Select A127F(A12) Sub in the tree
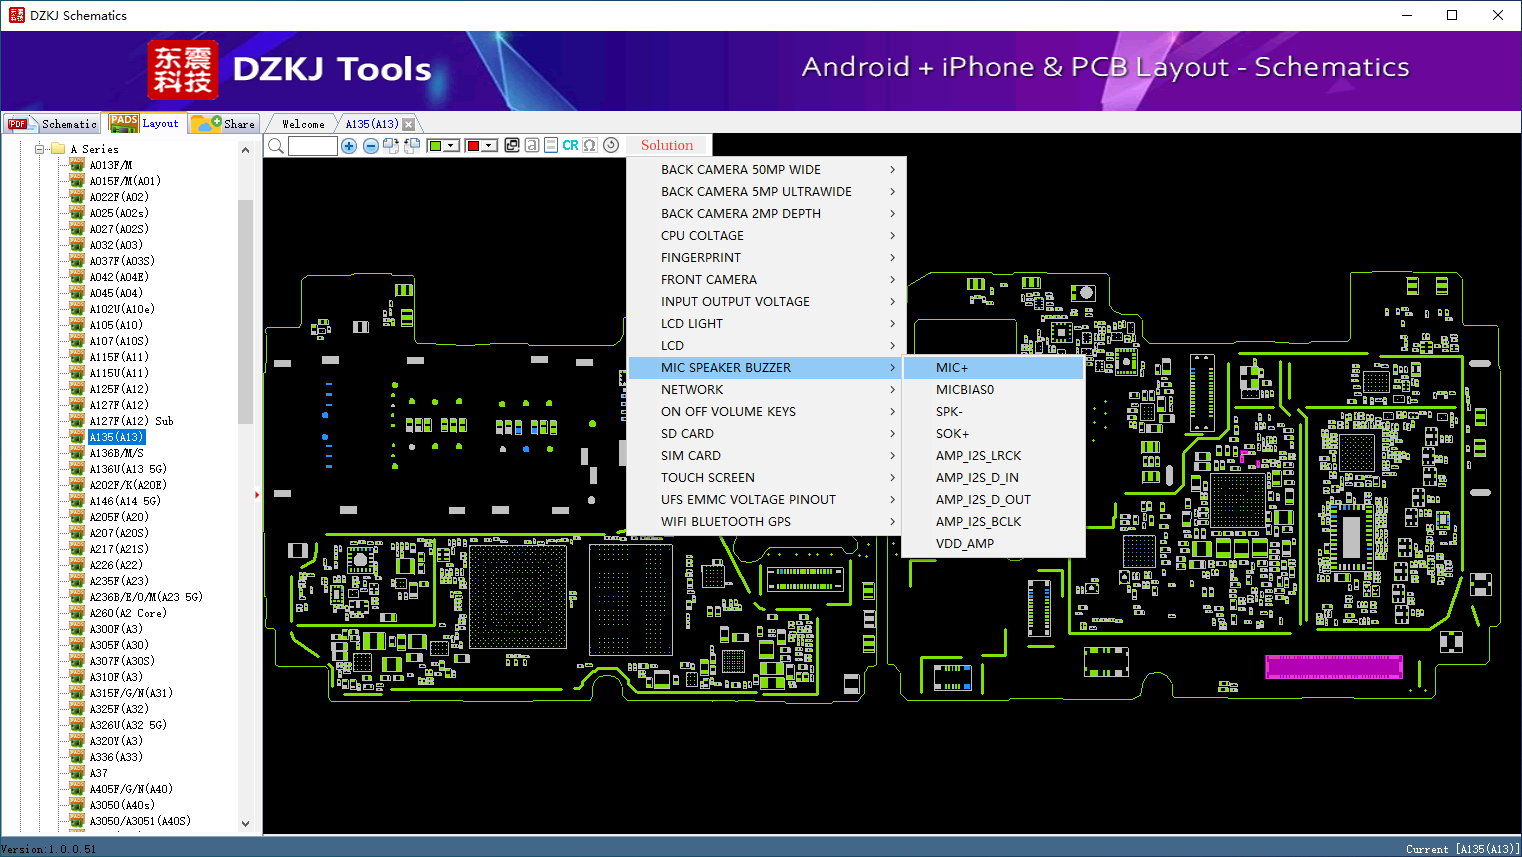The image size is (1522, 857). (x=131, y=421)
